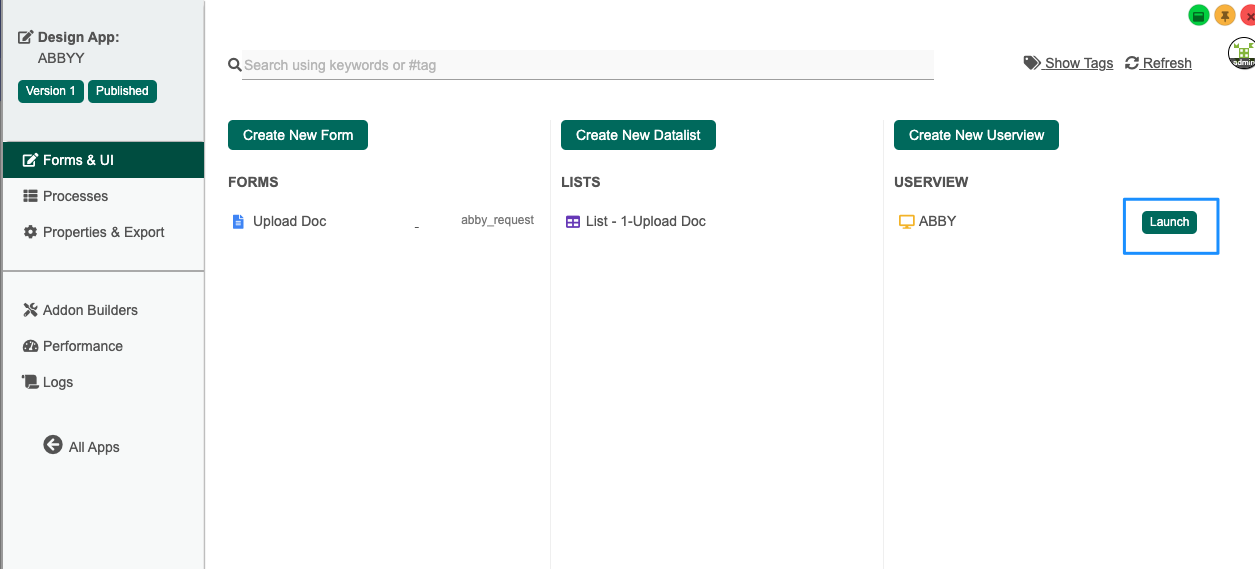Focus the keyword or #tag search field

pos(588,65)
